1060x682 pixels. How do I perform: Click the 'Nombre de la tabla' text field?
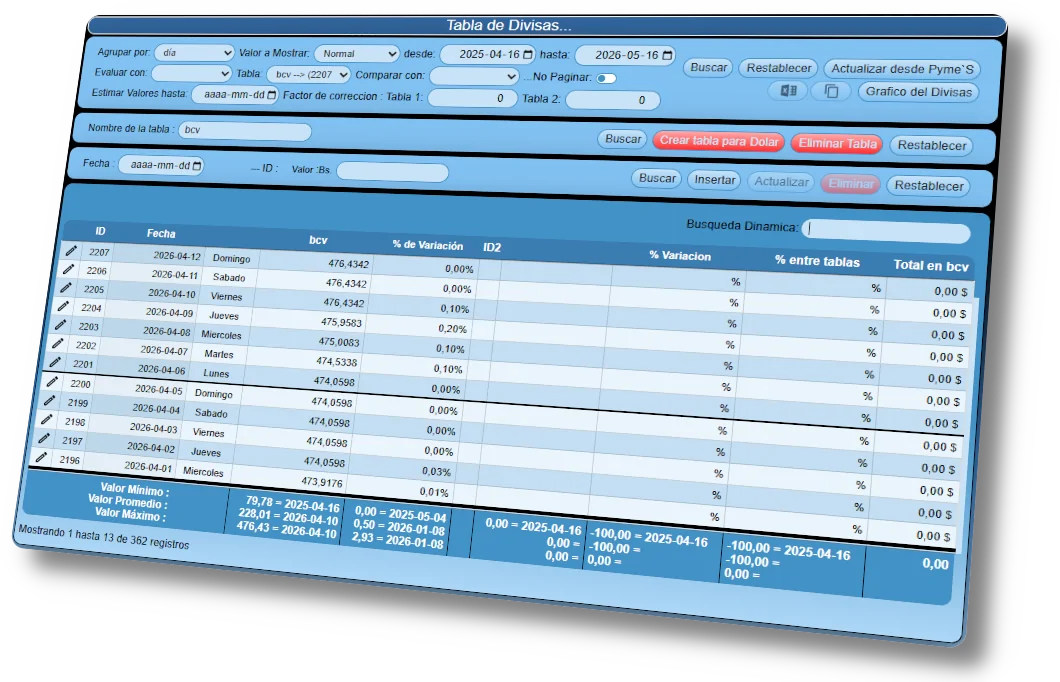pyautogui.click(x=245, y=131)
